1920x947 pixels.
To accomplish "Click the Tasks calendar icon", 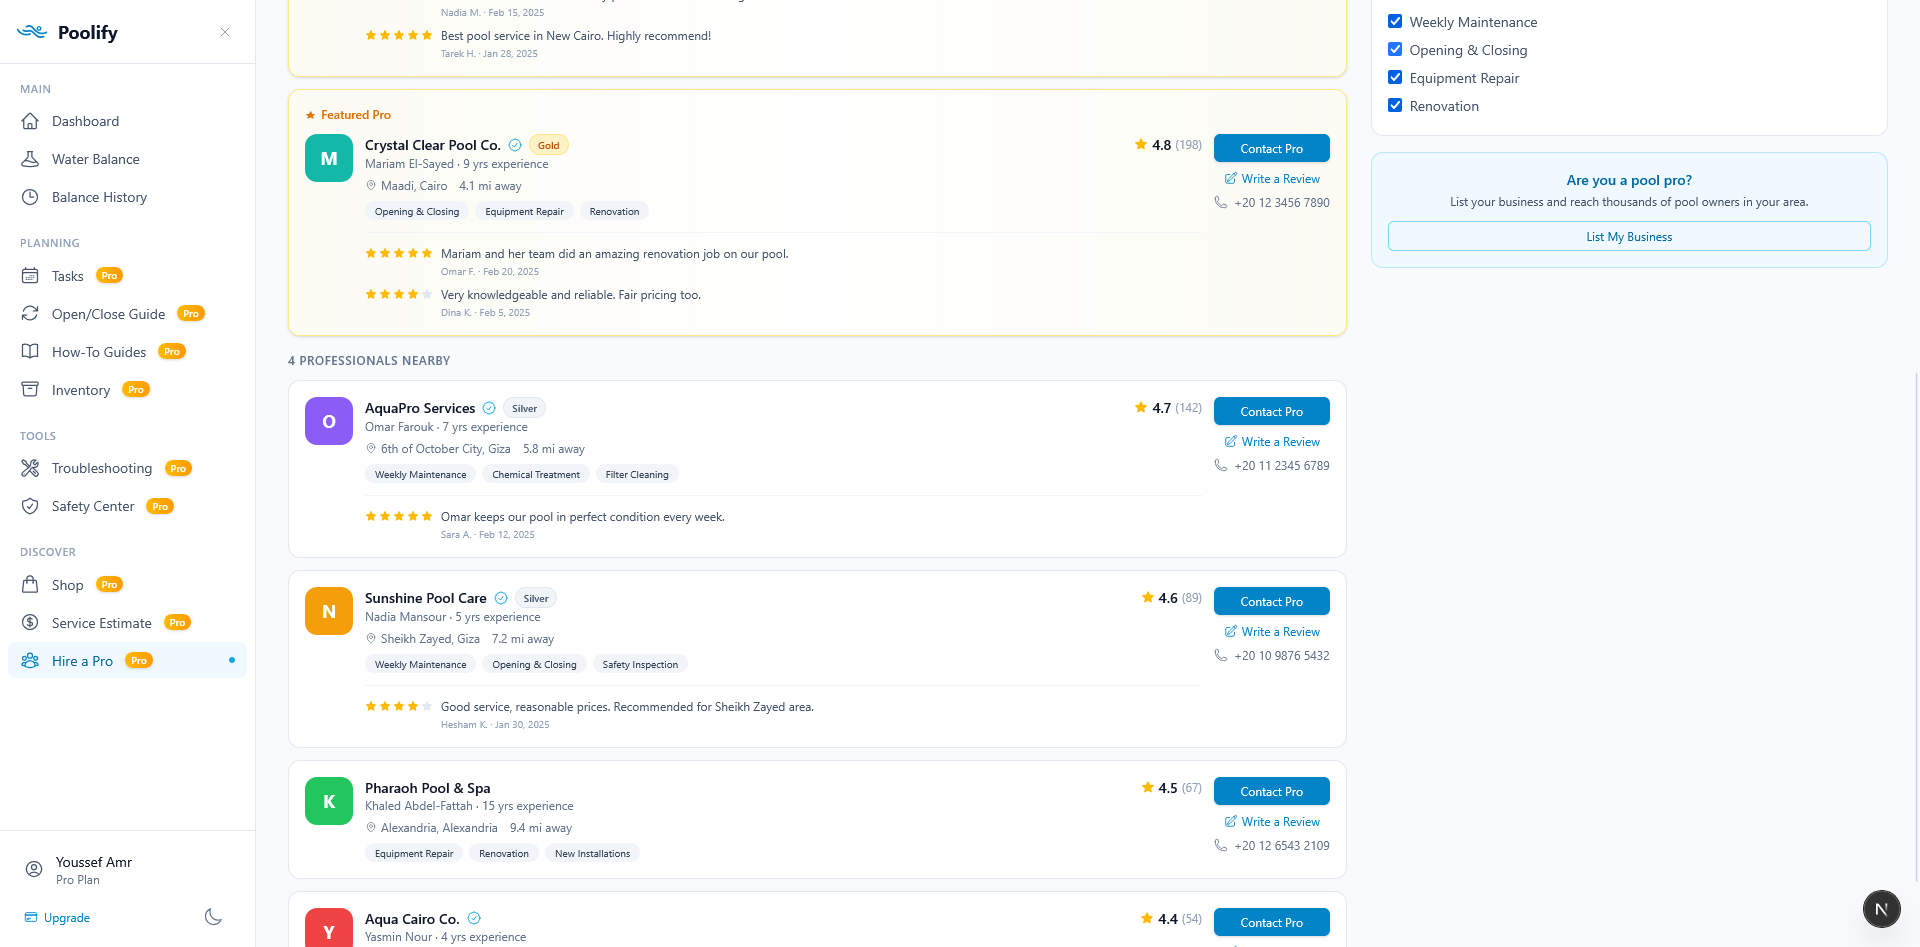I will coord(30,276).
